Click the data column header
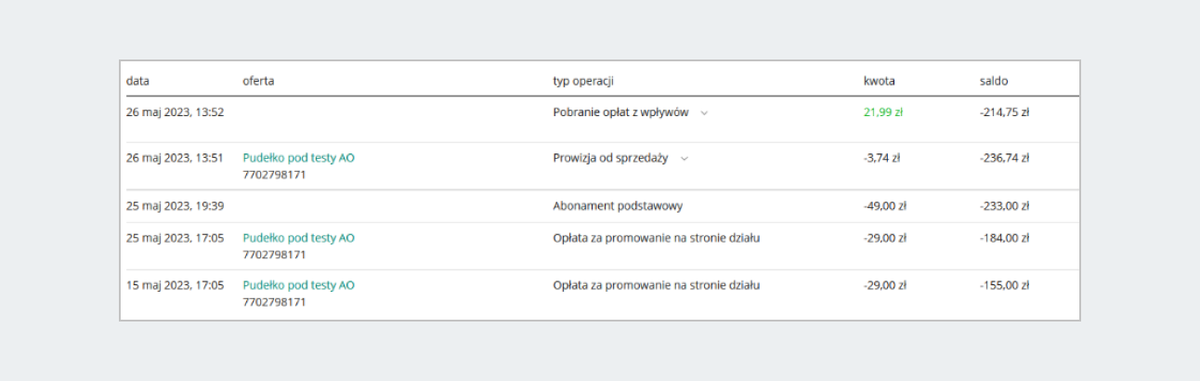The image size is (1200, 381). (x=137, y=80)
